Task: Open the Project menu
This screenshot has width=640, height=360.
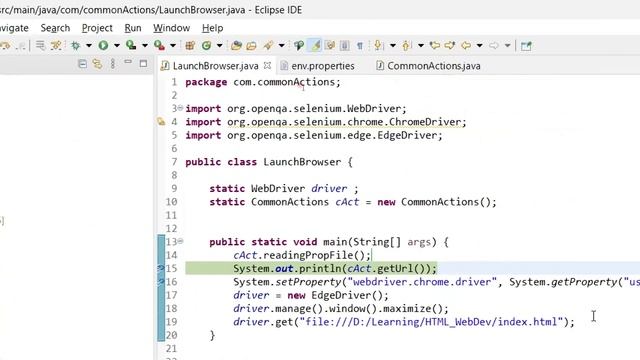Action: [97, 28]
